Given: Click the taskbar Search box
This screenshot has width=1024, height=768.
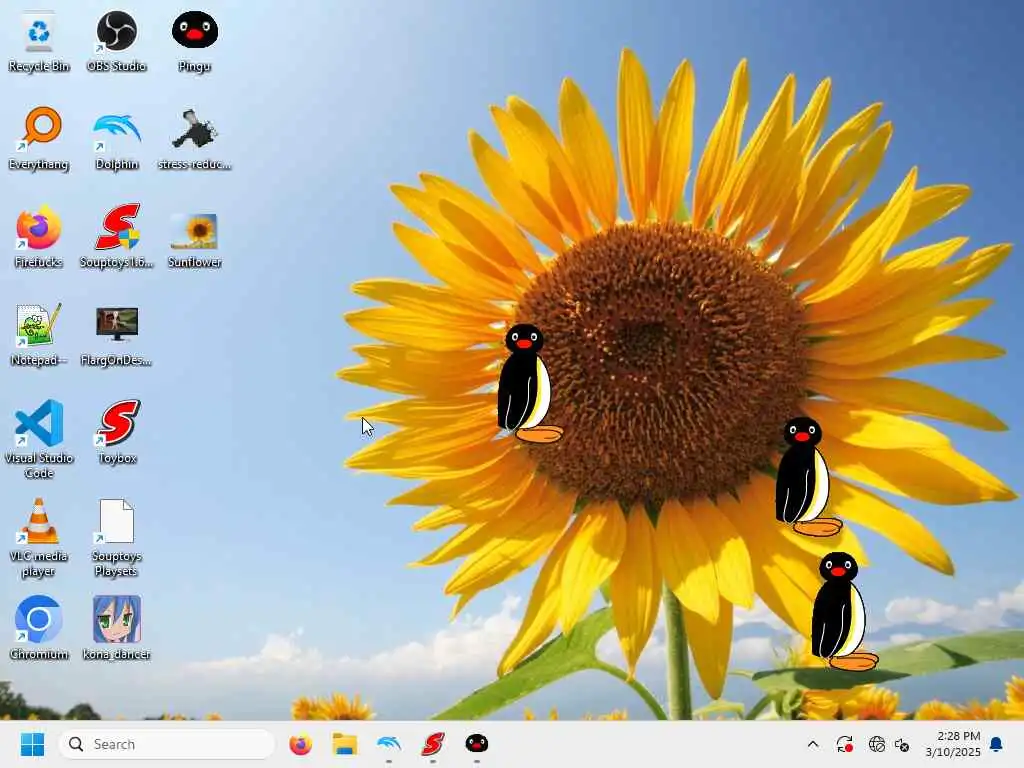Looking at the screenshot, I should tap(167, 744).
